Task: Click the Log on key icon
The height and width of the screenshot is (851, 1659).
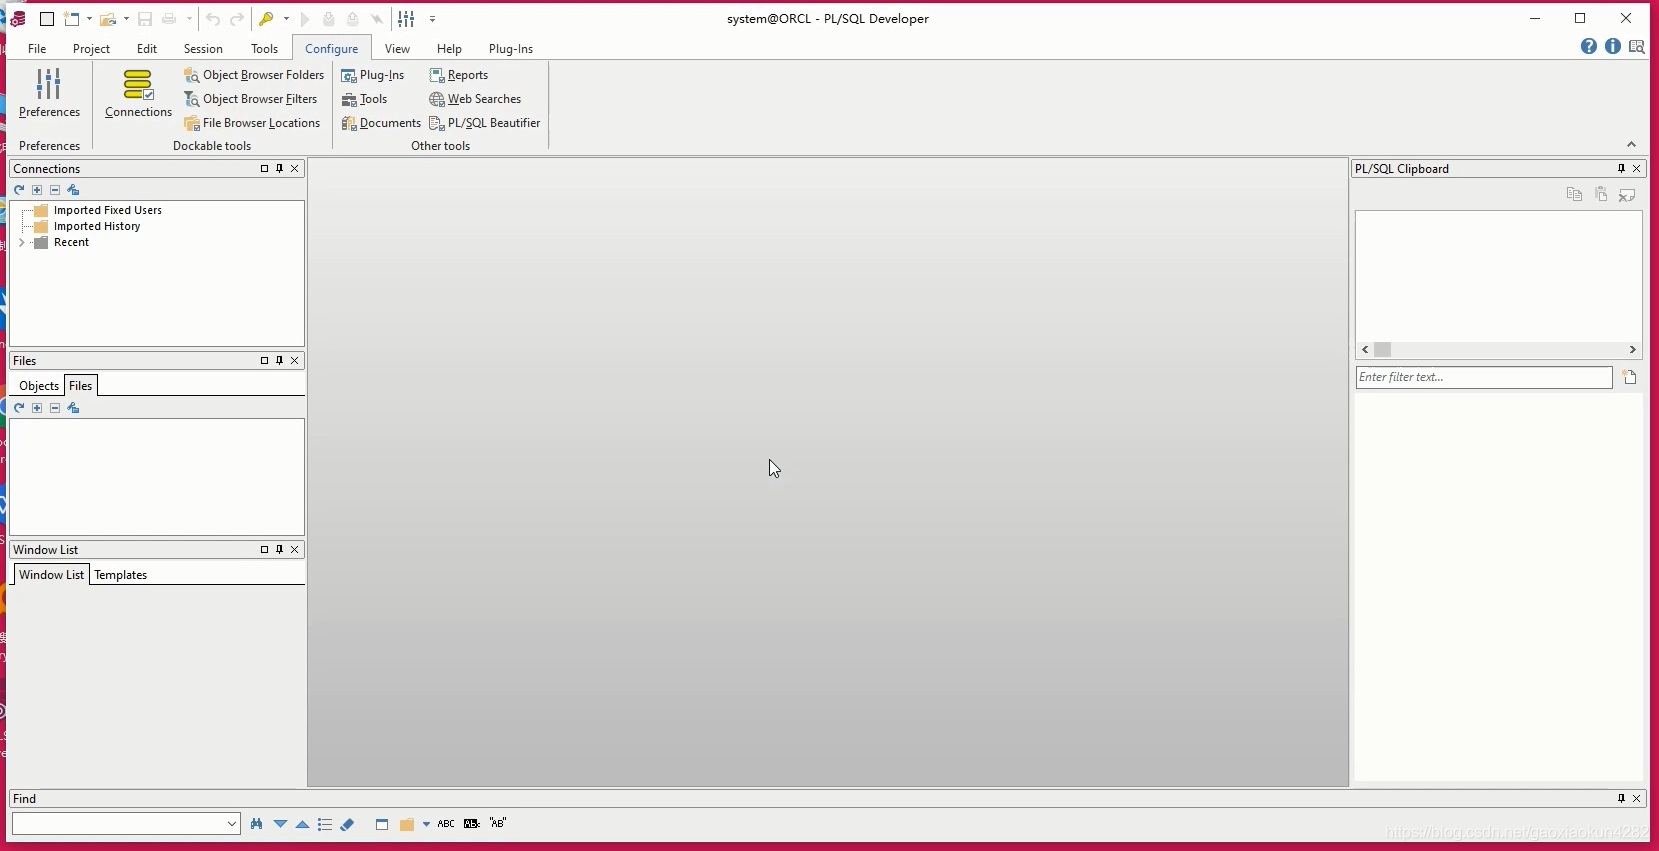Action: [x=266, y=19]
